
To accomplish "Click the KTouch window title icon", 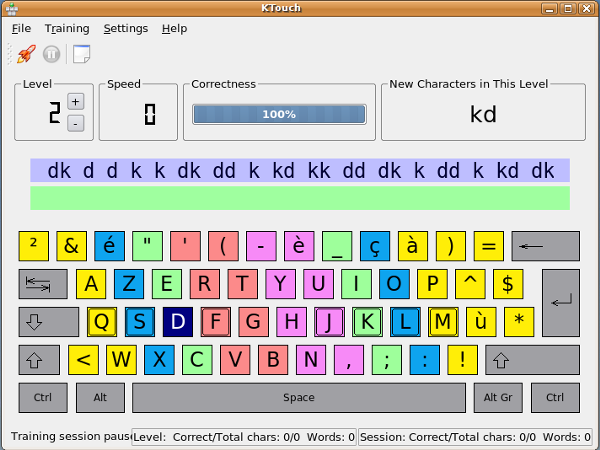I will tap(12, 8).
